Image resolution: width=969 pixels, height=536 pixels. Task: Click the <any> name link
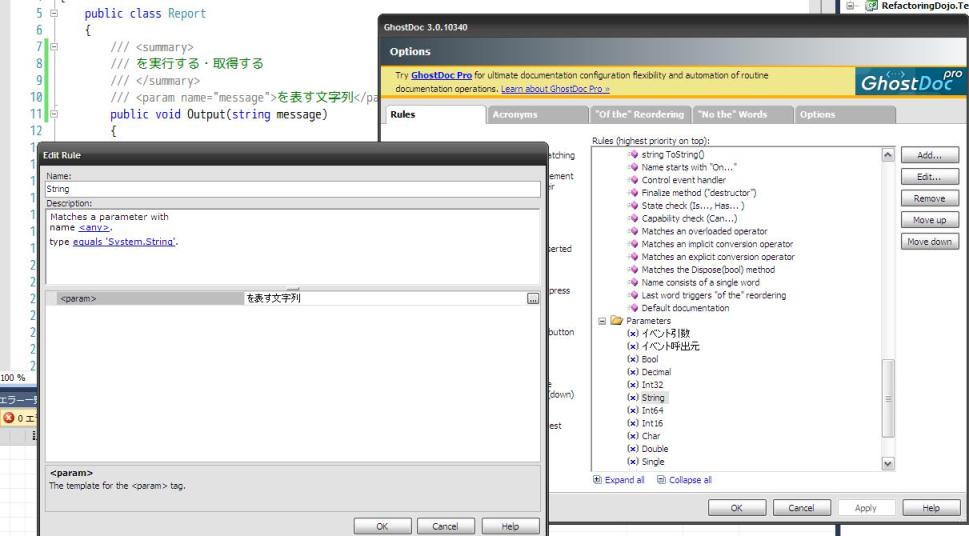[x=95, y=228]
